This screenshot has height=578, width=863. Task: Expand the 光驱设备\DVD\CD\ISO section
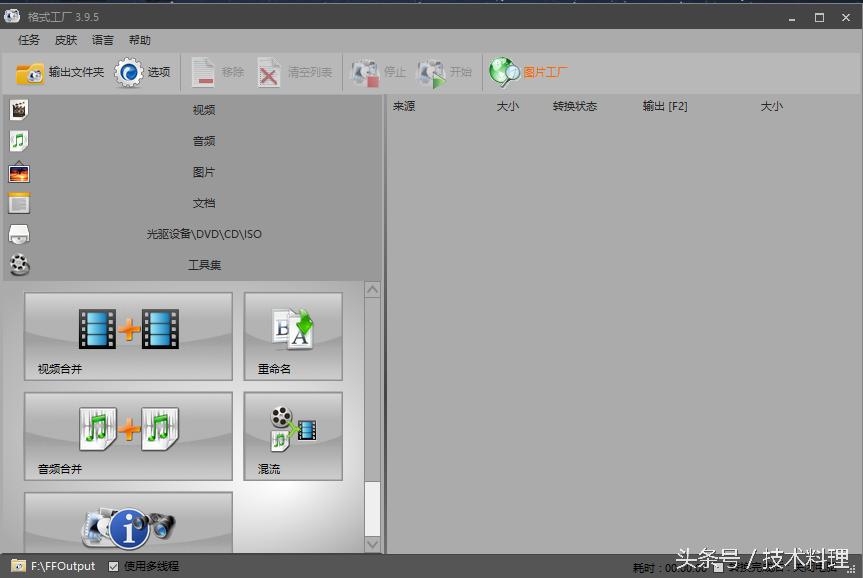pyautogui.click(x=203, y=234)
